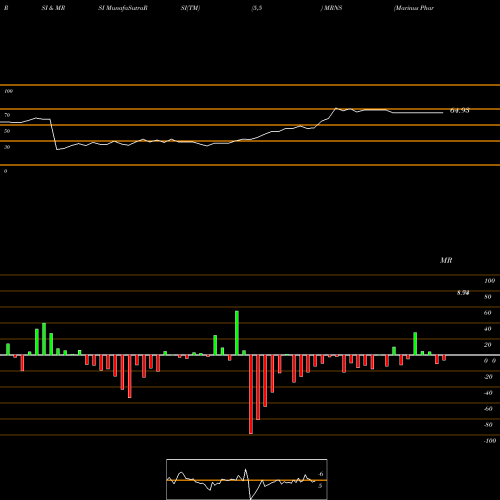The image size is (500, 500).
Task: Click the MR panel title
Action: click(x=446, y=260)
